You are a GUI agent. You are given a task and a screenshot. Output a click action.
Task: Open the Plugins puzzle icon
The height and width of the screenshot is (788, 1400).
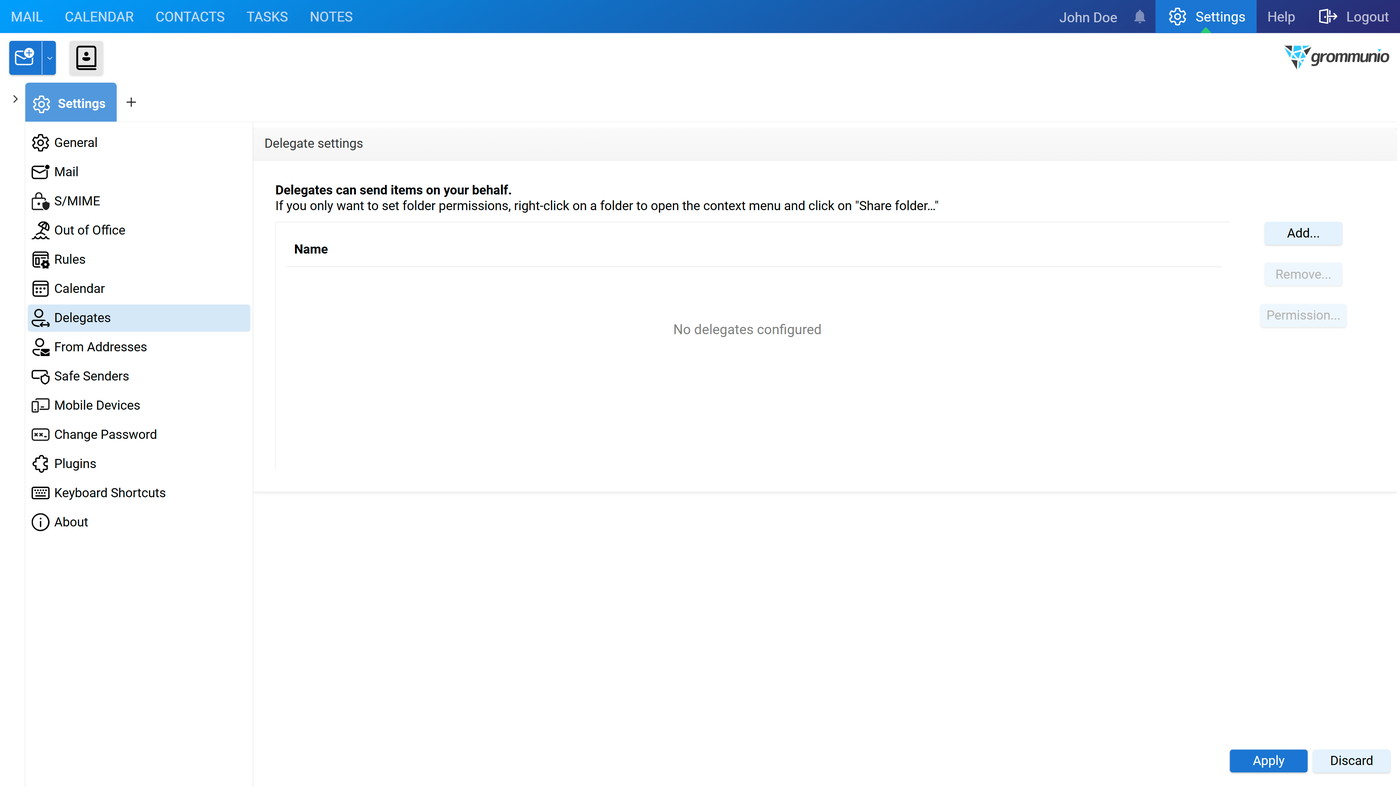click(40, 464)
